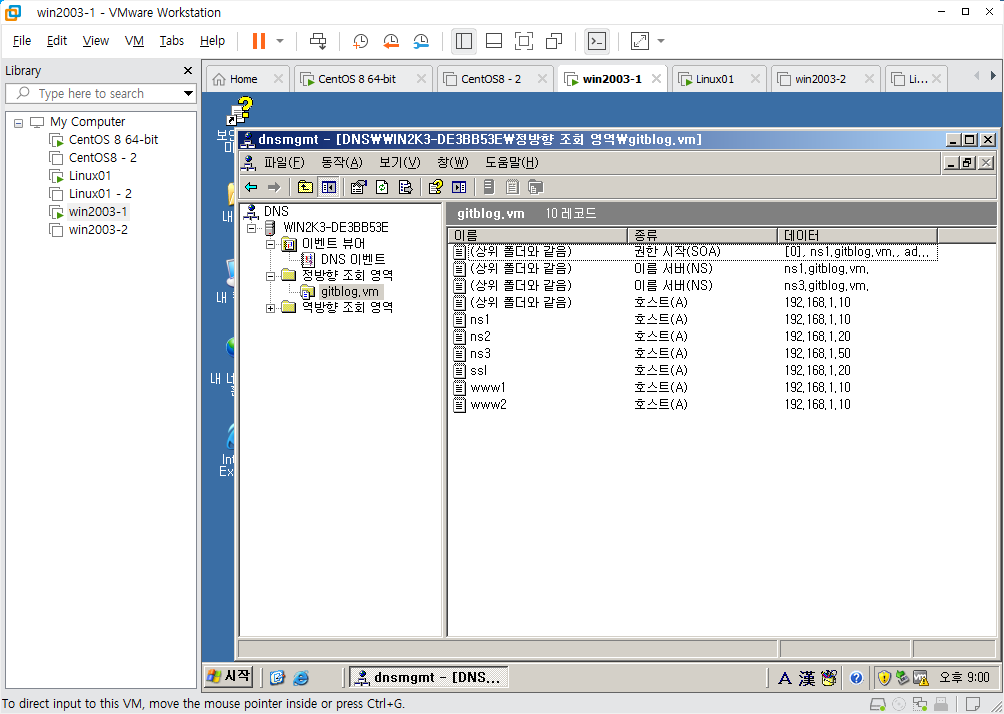Switch to the CentOS 8 64-bit tab
Image resolution: width=1004 pixels, height=714 pixels.
point(357,79)
